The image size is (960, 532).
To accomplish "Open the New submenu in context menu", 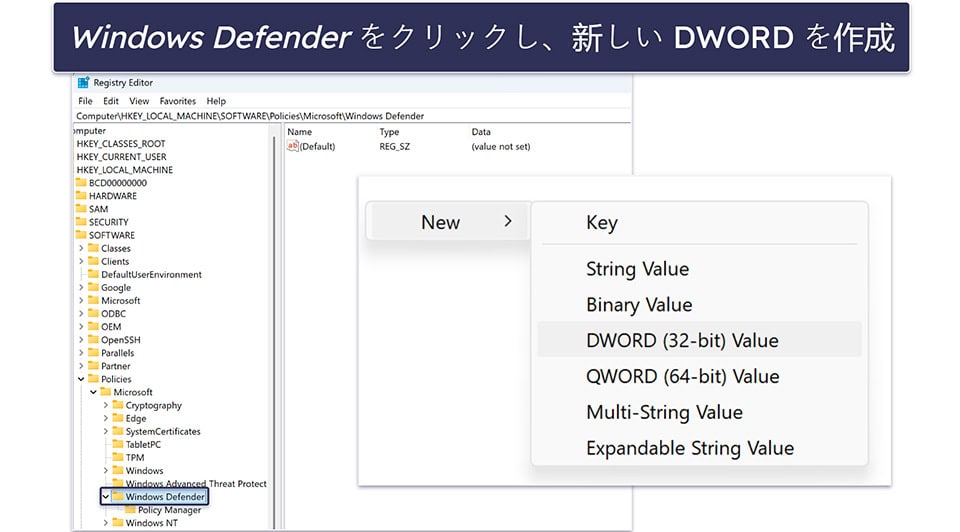I will 448,222.
